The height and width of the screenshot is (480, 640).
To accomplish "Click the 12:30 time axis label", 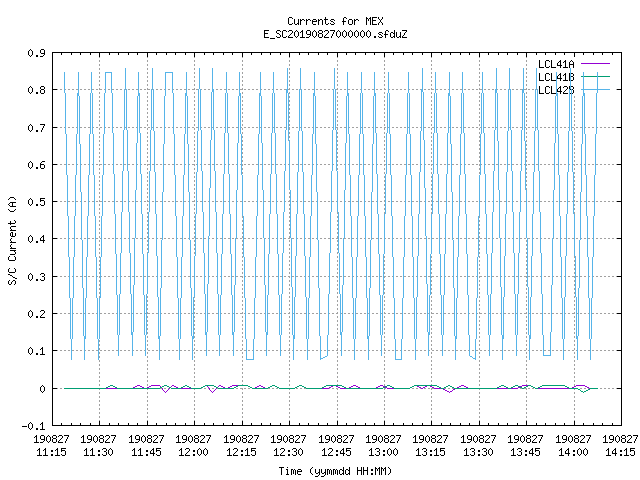I will (x=289, y=446).
